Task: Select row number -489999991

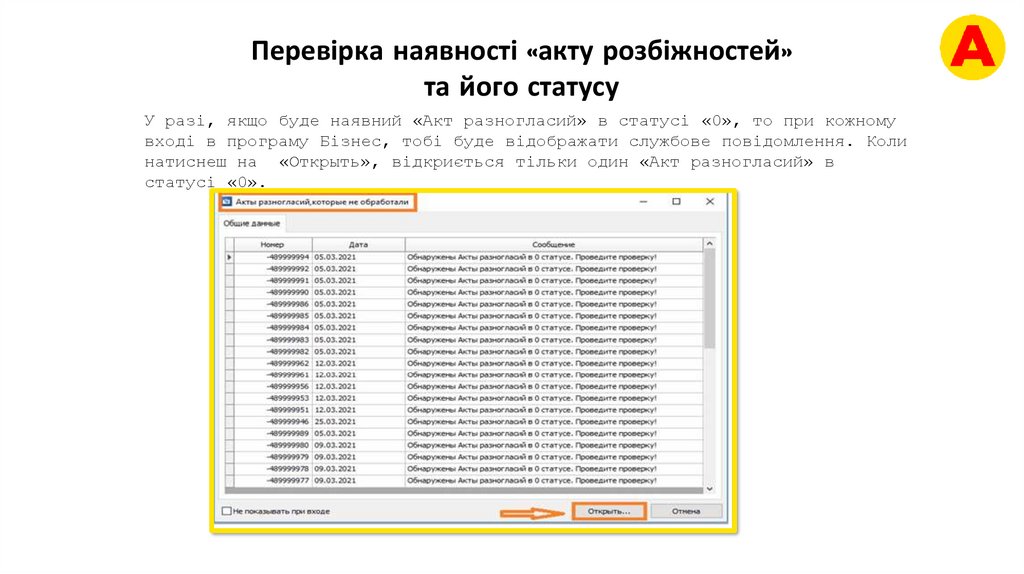Action: tap(464, 281)
